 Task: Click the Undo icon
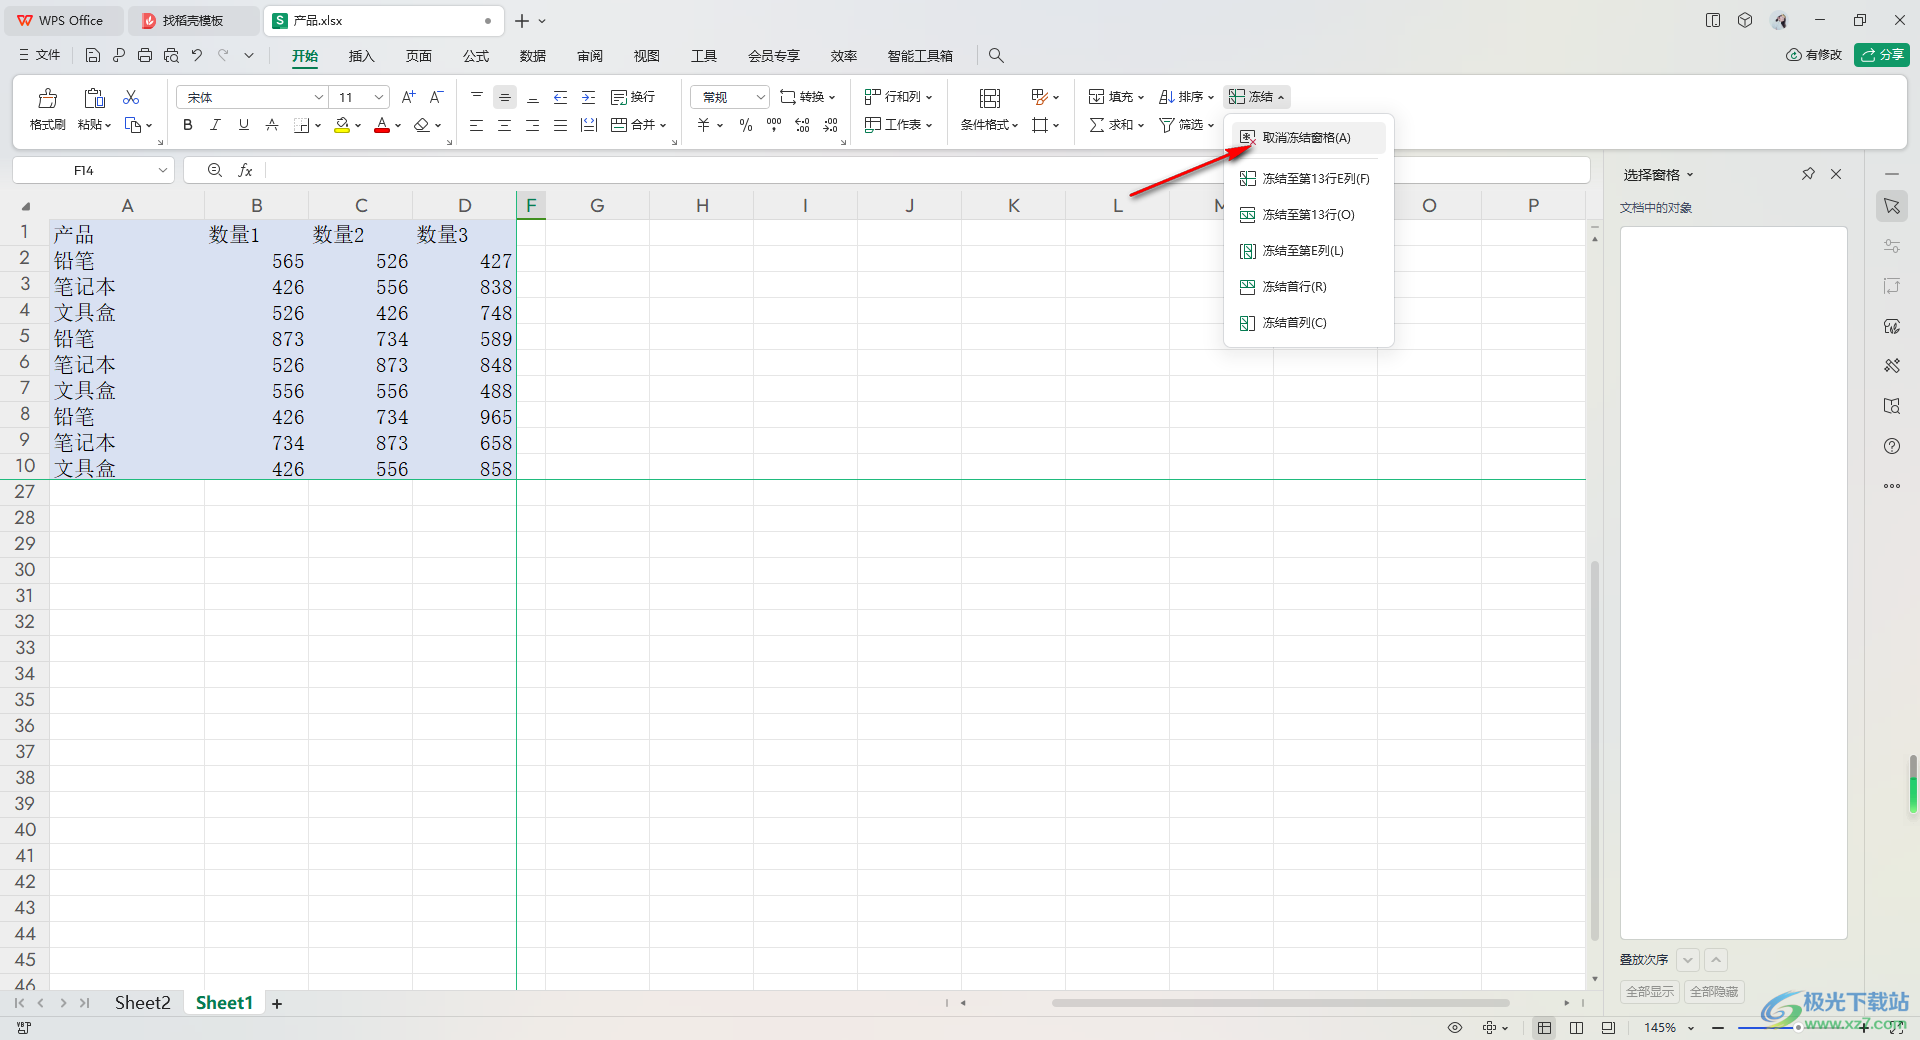tap(197, 56)
